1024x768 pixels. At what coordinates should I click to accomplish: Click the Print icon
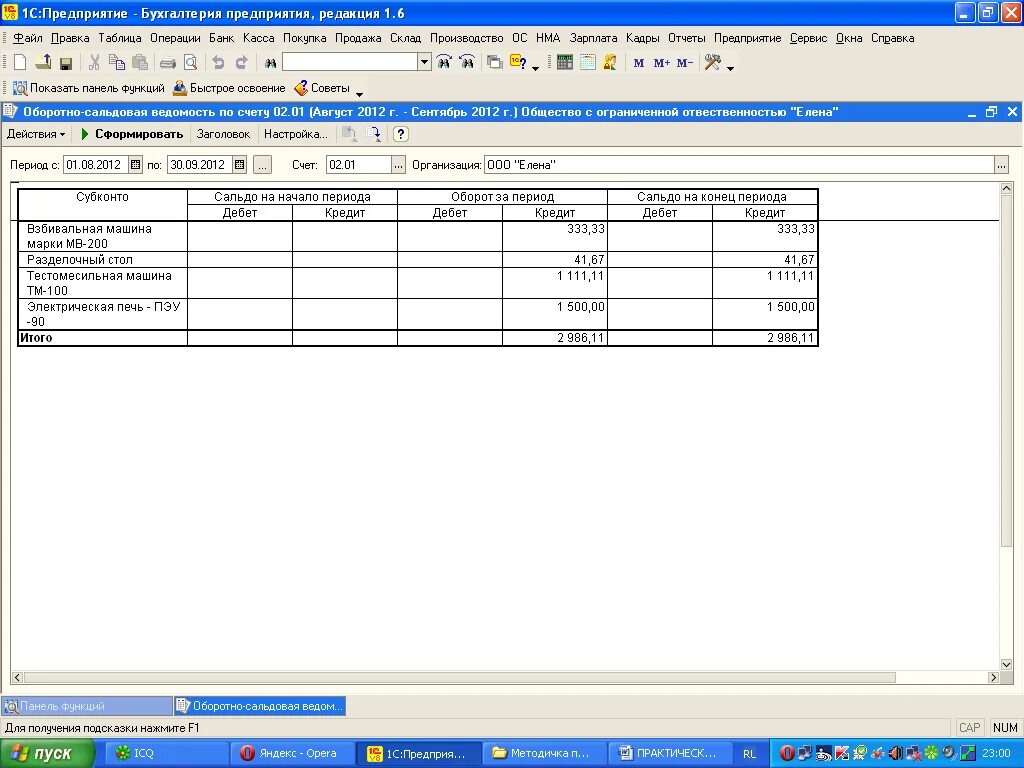pos(168,63)
